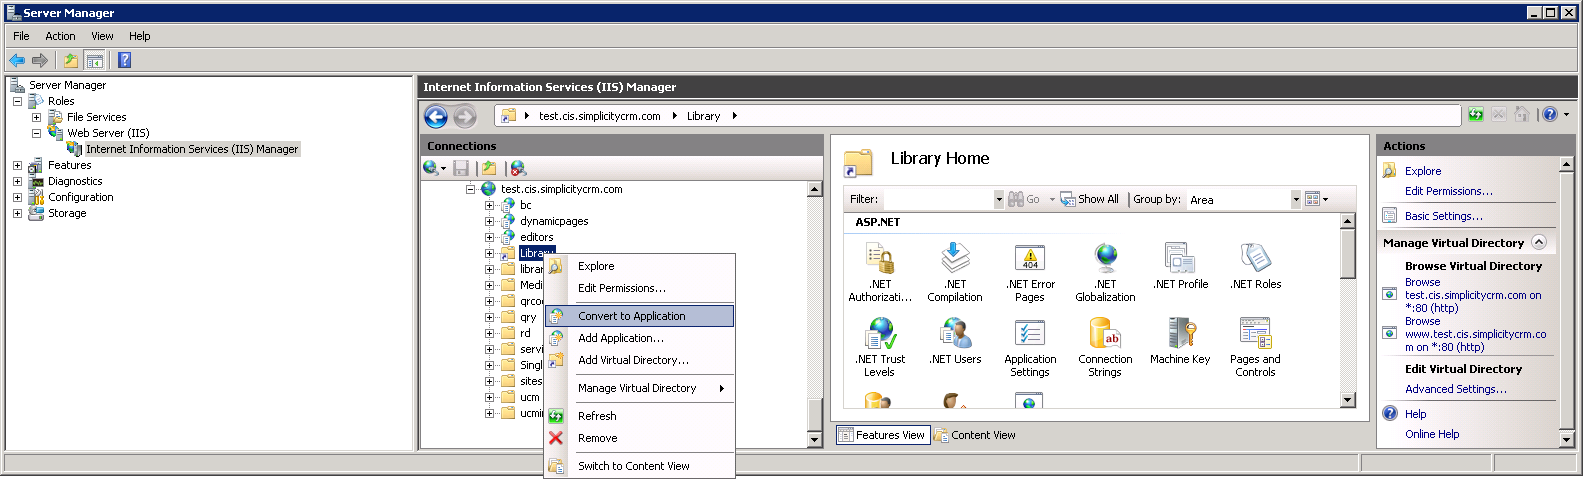The image size is (1583, 479).
Task: Open the View menu
Action: [x=102, y=36]
